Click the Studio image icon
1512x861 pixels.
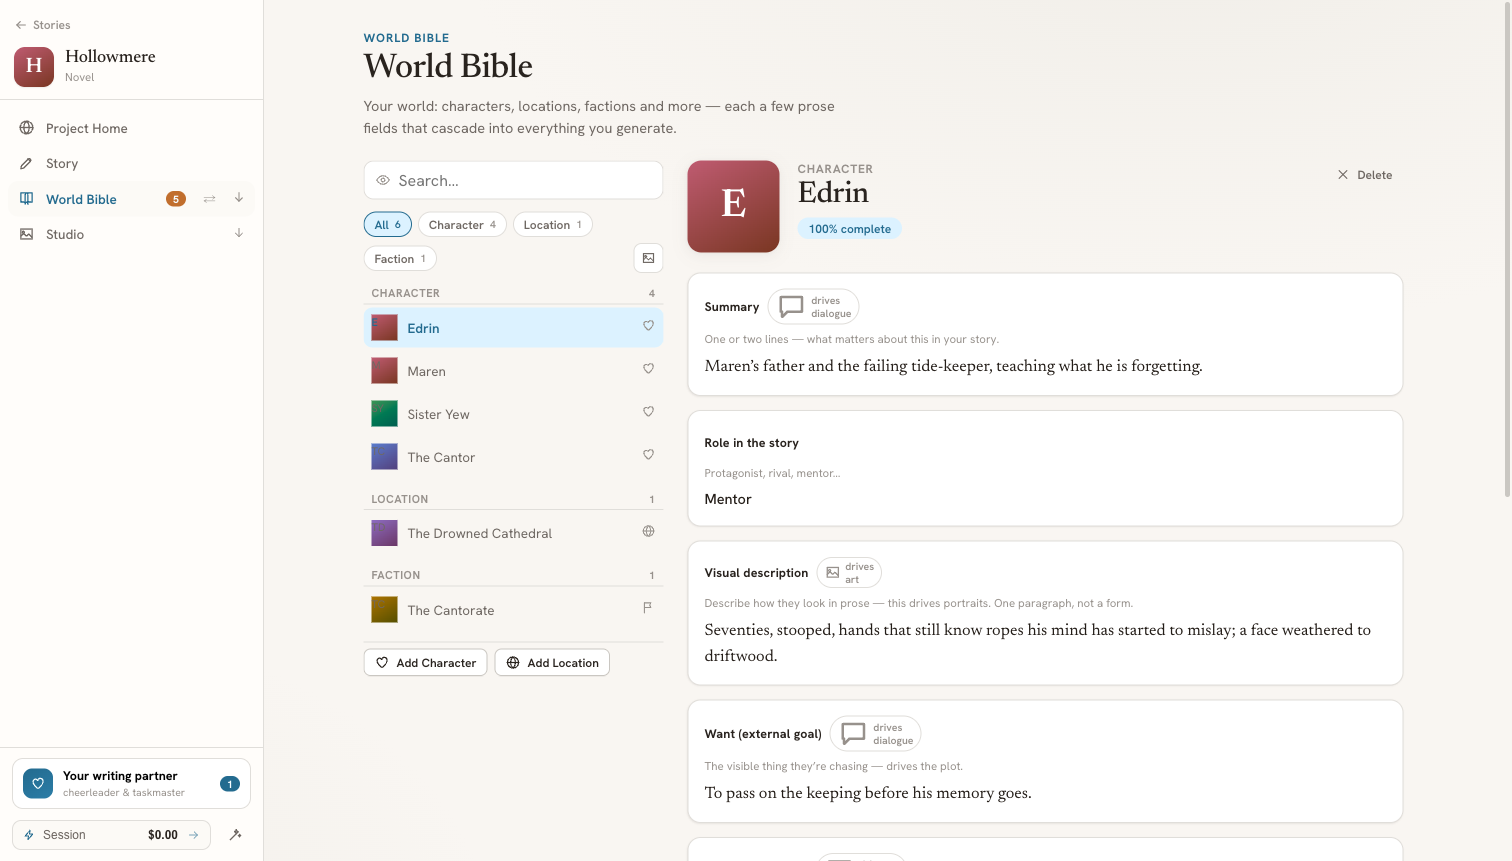point(27,234)
